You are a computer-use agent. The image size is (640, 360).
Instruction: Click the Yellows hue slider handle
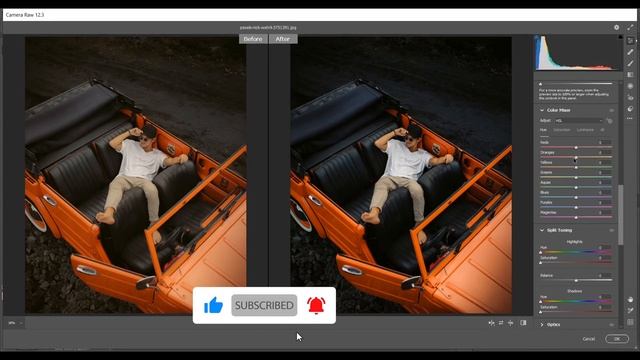(x=576, y=167)
